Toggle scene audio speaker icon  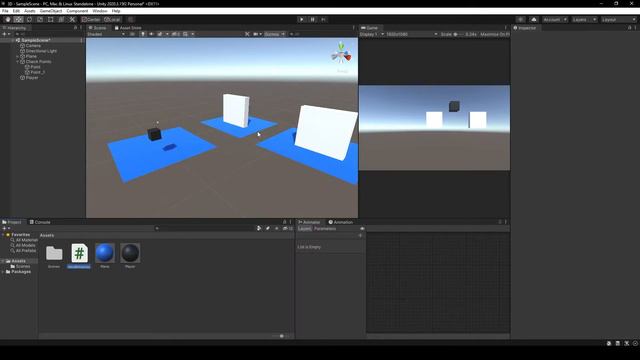tap(151, 34)
